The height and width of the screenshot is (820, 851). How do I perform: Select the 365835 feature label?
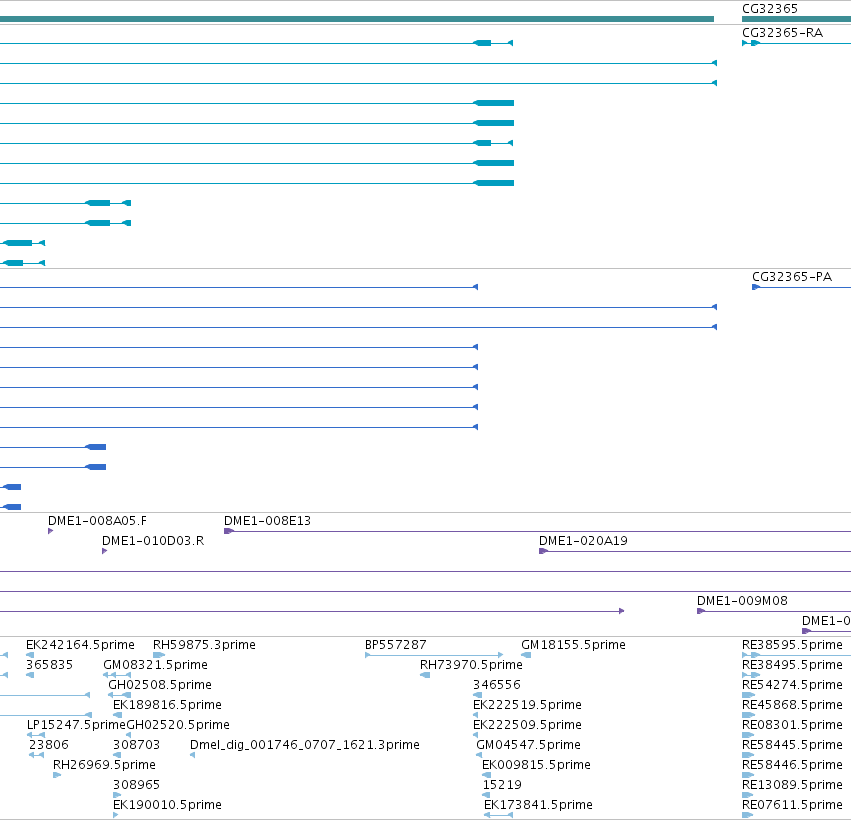(x=49, y=665)
